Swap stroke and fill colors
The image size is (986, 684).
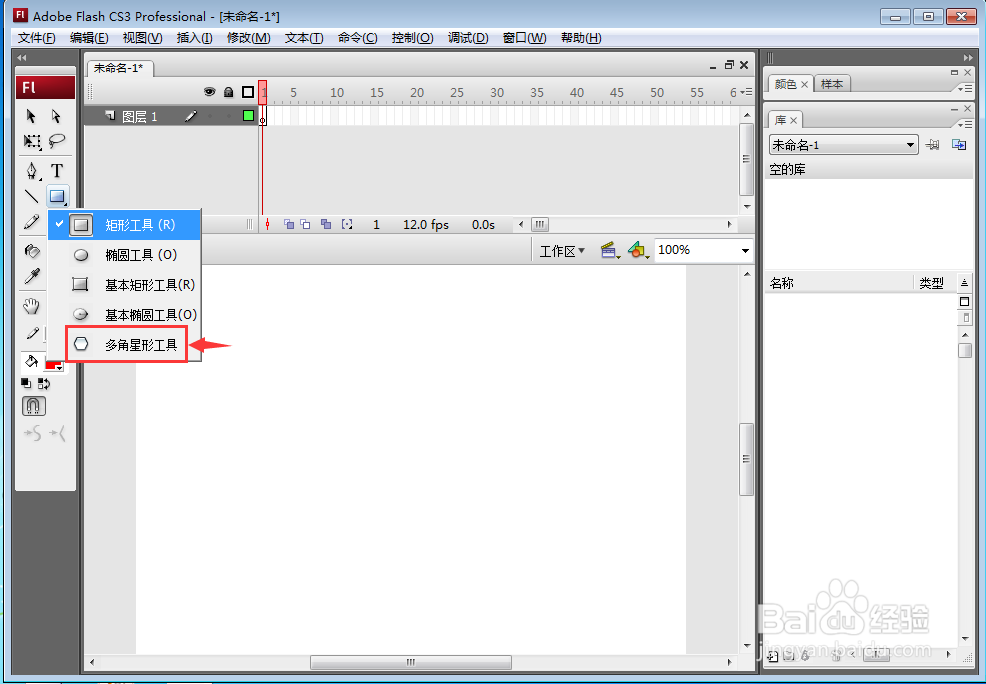(x=44, y=383)
